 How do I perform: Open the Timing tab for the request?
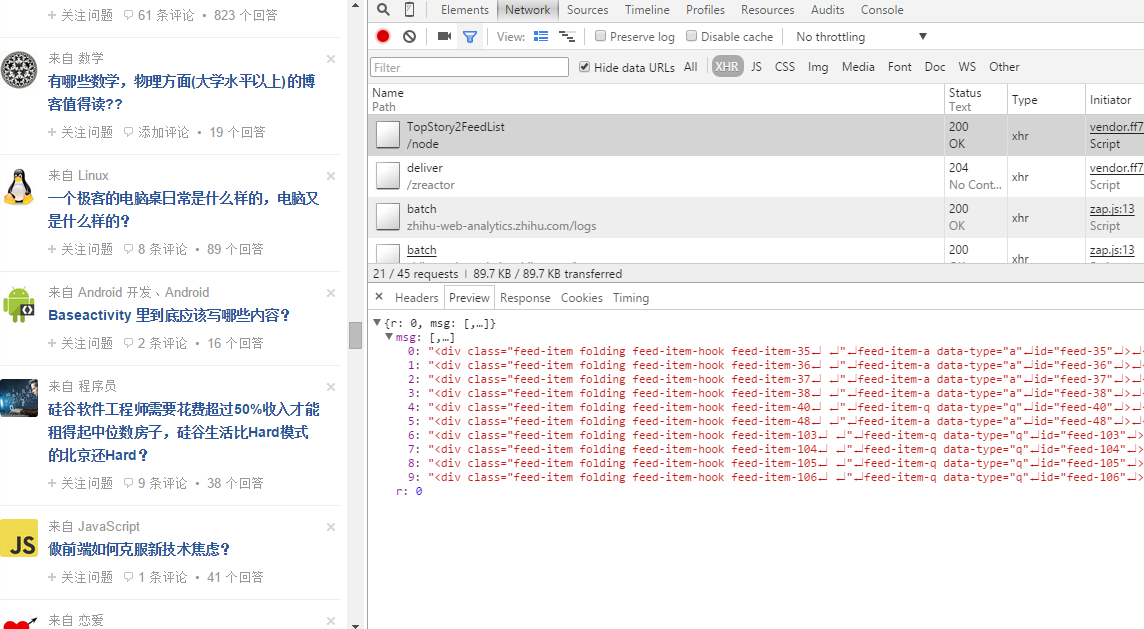[630, 297]
